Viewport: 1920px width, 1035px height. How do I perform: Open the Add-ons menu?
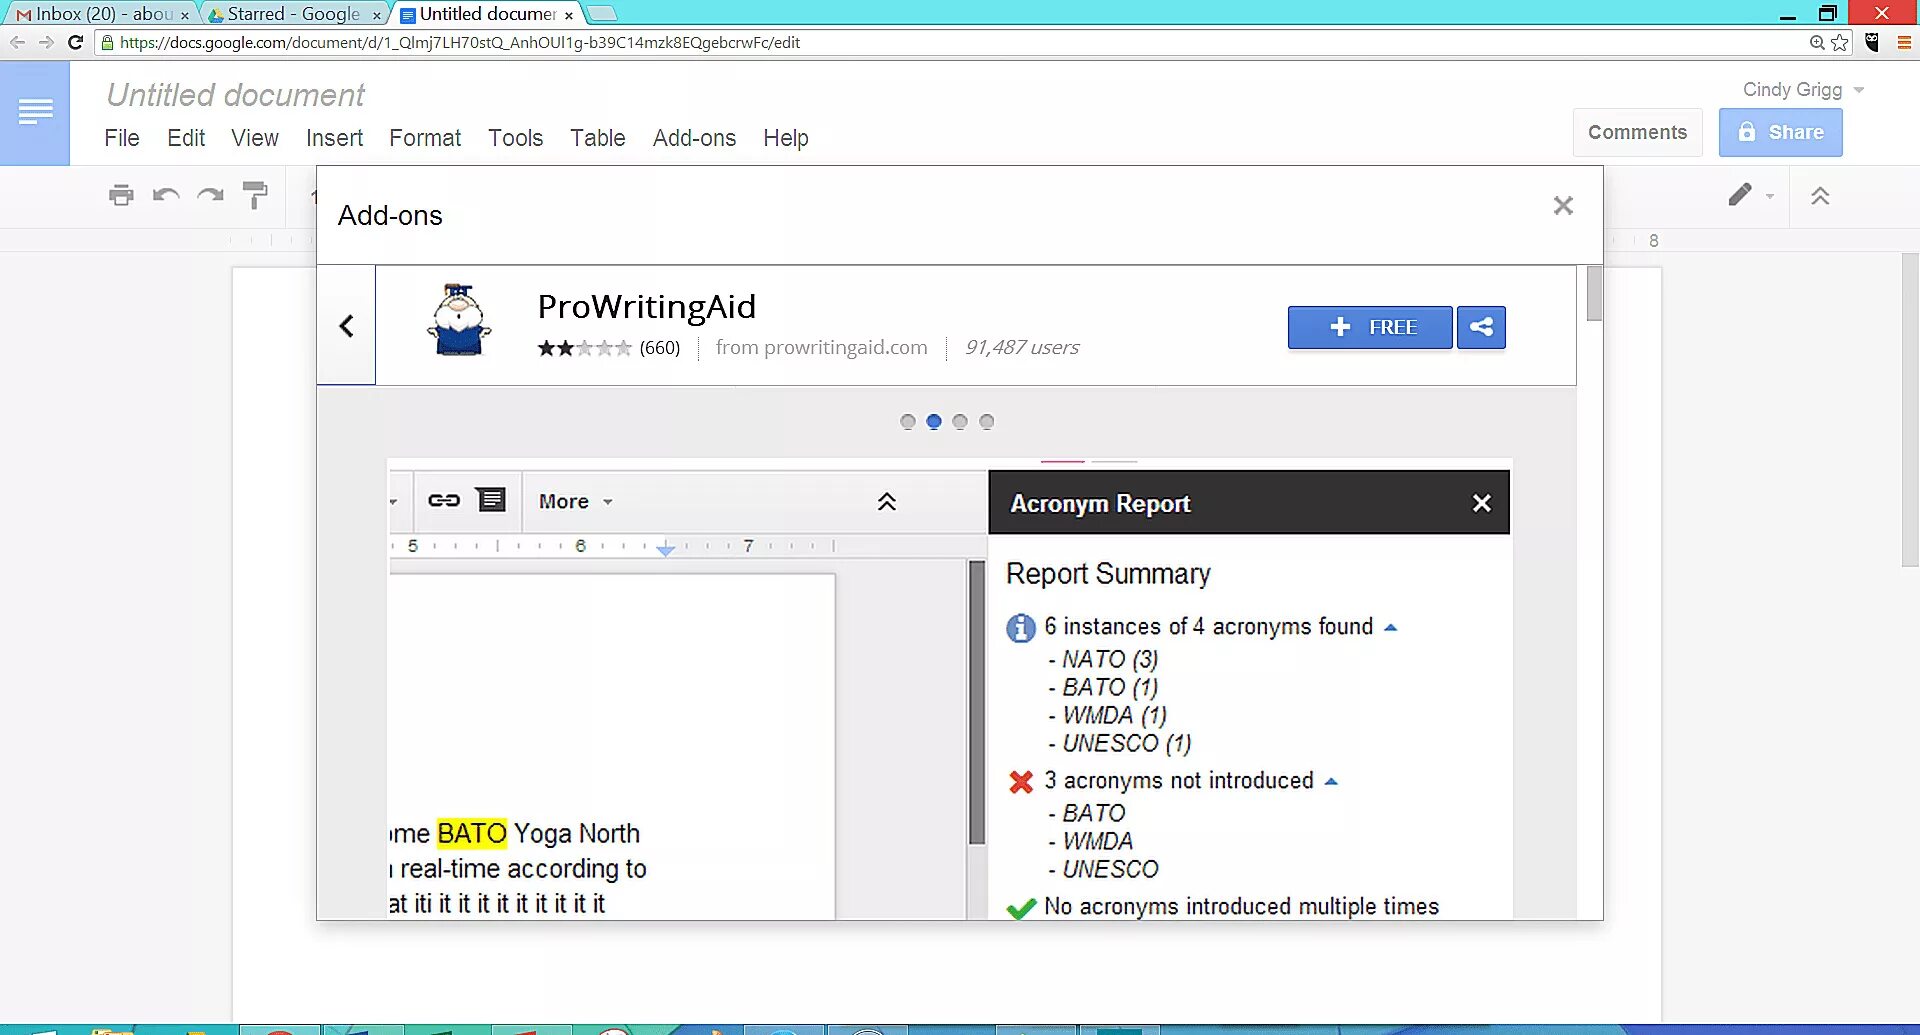pyautogui.click(x=694, y=138)
